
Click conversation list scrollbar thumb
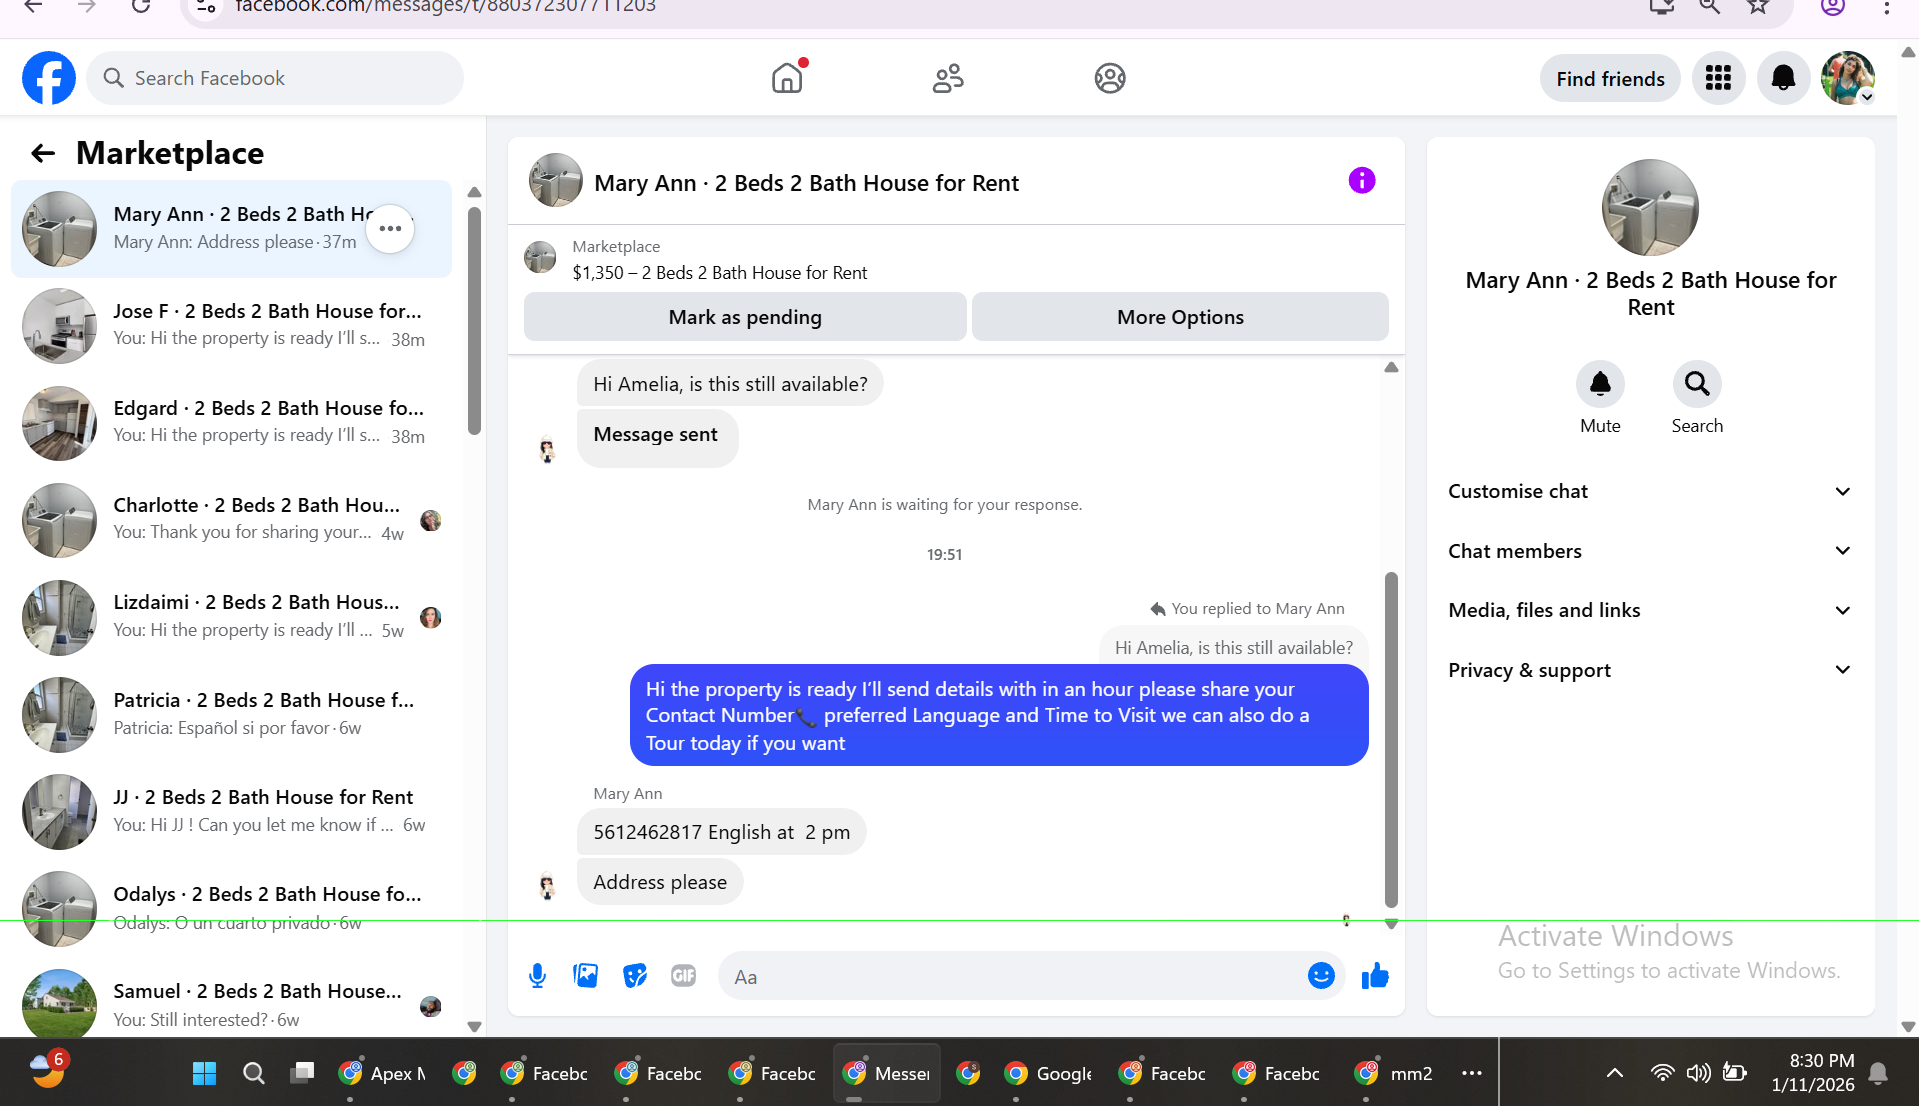pyautogui.click(x=474, y=320)
